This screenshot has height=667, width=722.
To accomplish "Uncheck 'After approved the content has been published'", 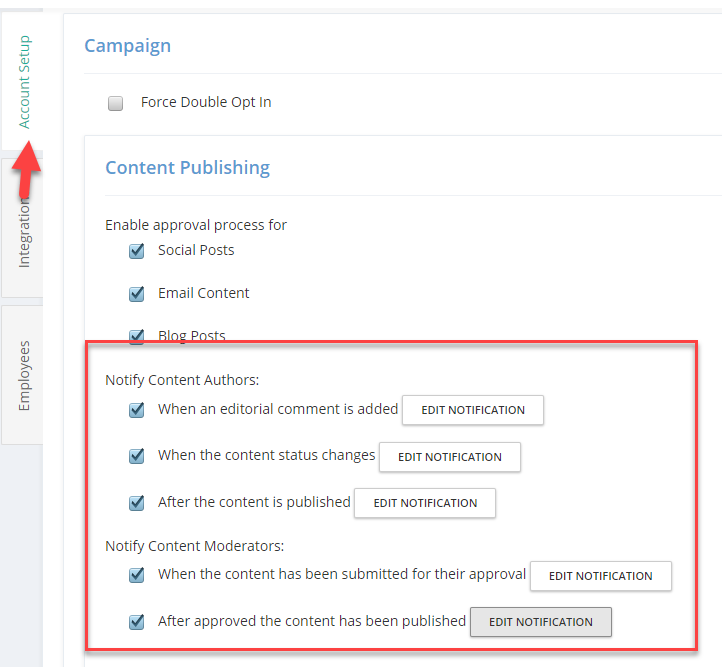I will pos(136,622).
